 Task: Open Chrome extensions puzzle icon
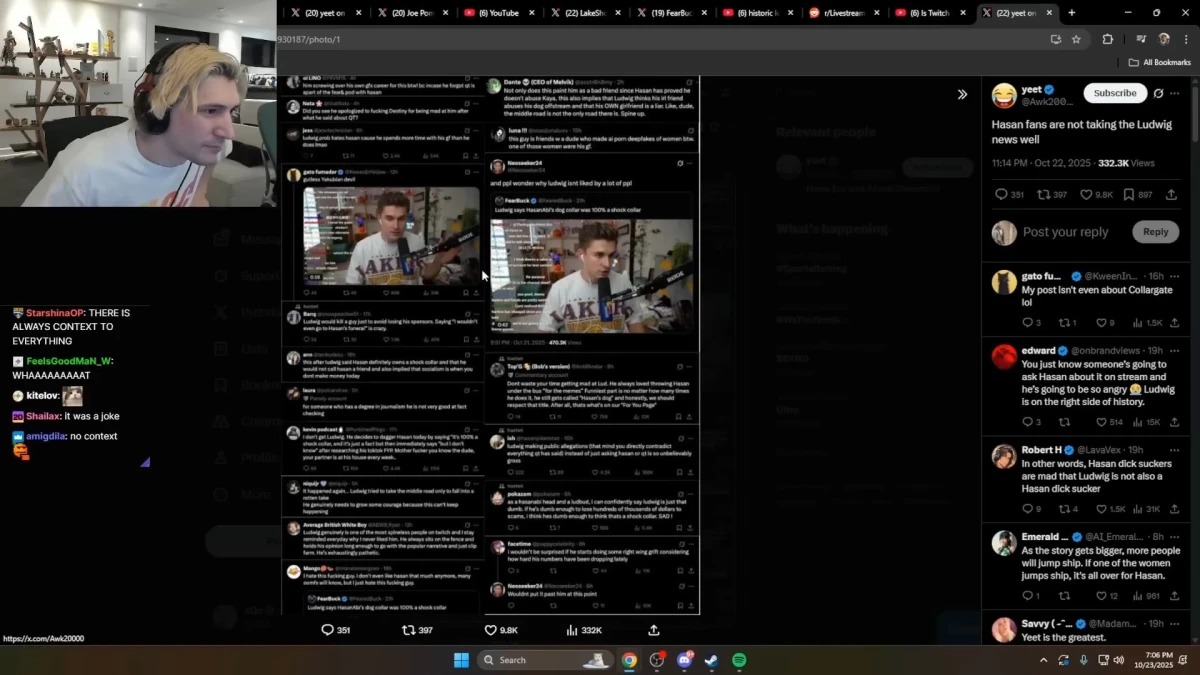[x=1107, y=39]
